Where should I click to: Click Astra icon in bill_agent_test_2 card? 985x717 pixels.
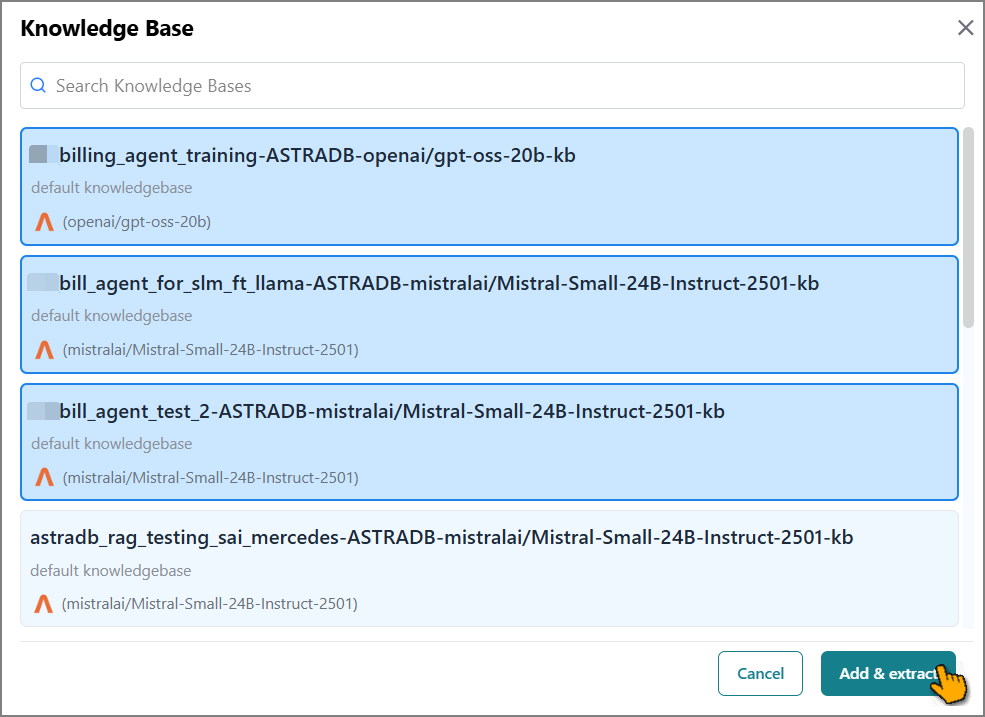[44, 478]
